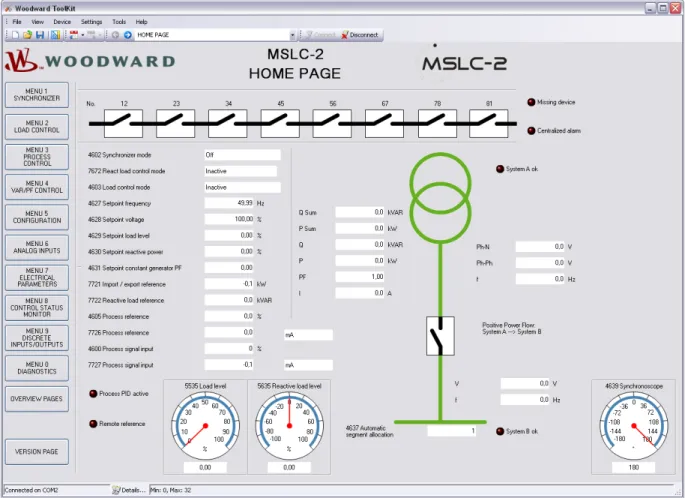Image resolution: width=685 pixels, height=498 pixels.
Task: Click the 5635 Reactive load level gauge
Action: [289, 425]
